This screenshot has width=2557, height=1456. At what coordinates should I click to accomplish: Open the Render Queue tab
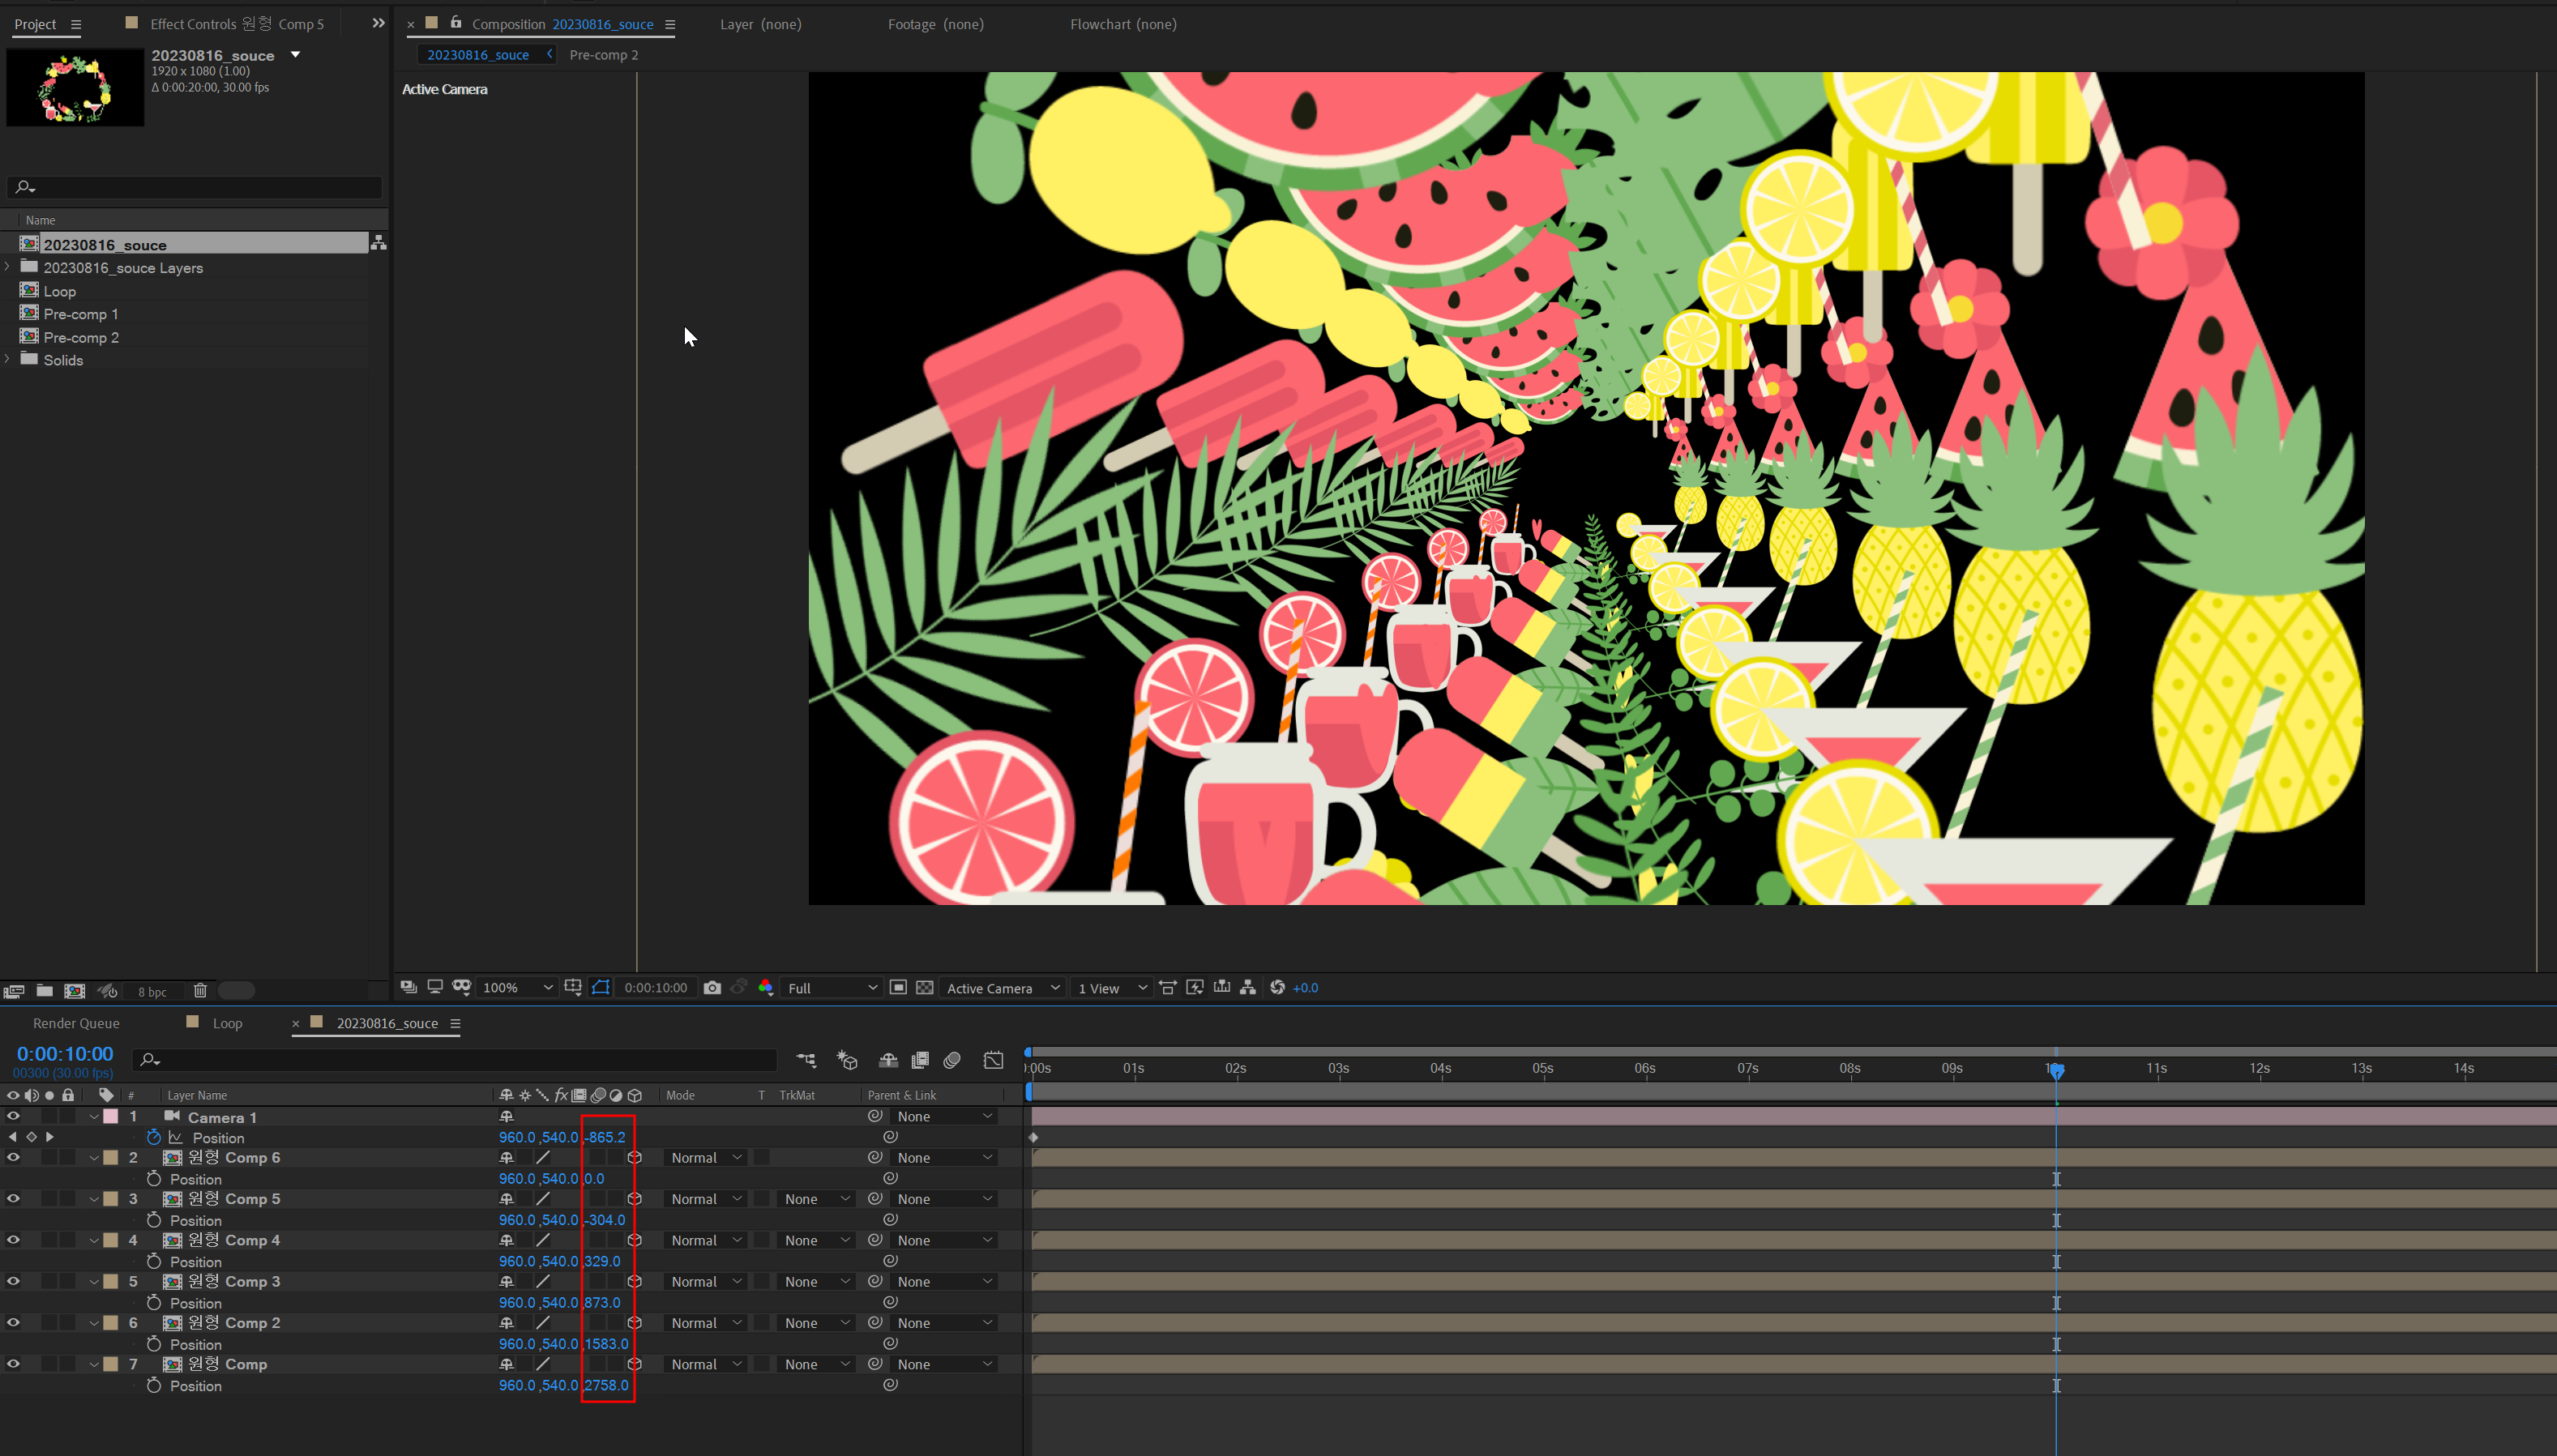coord(76,1023)
